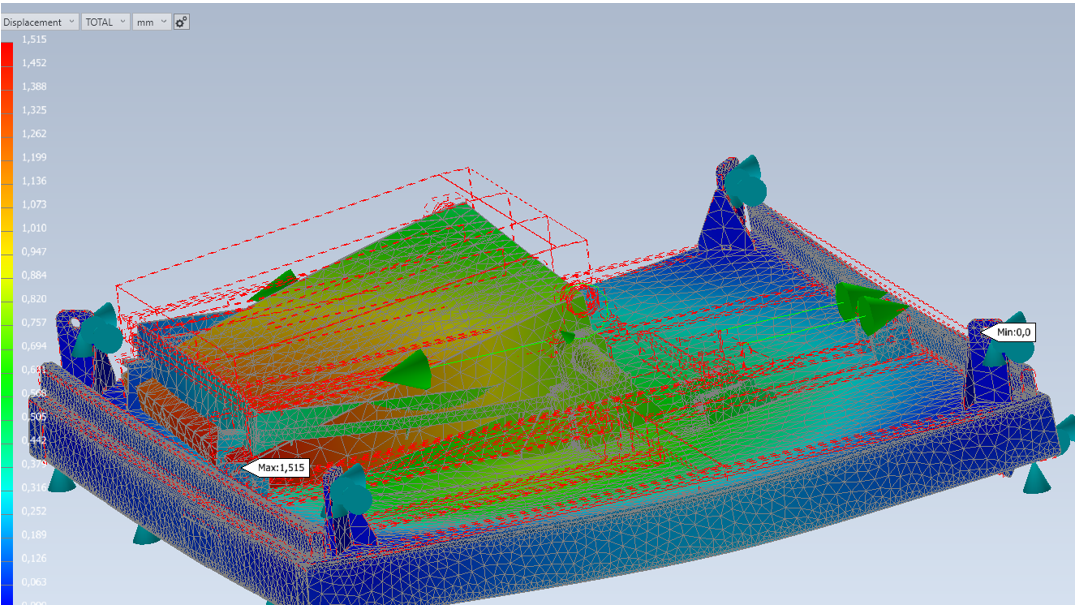The height and width of the screenshot is (606, 1083).
Task: Open the legend settings gear icon
Action: [181, 22]
